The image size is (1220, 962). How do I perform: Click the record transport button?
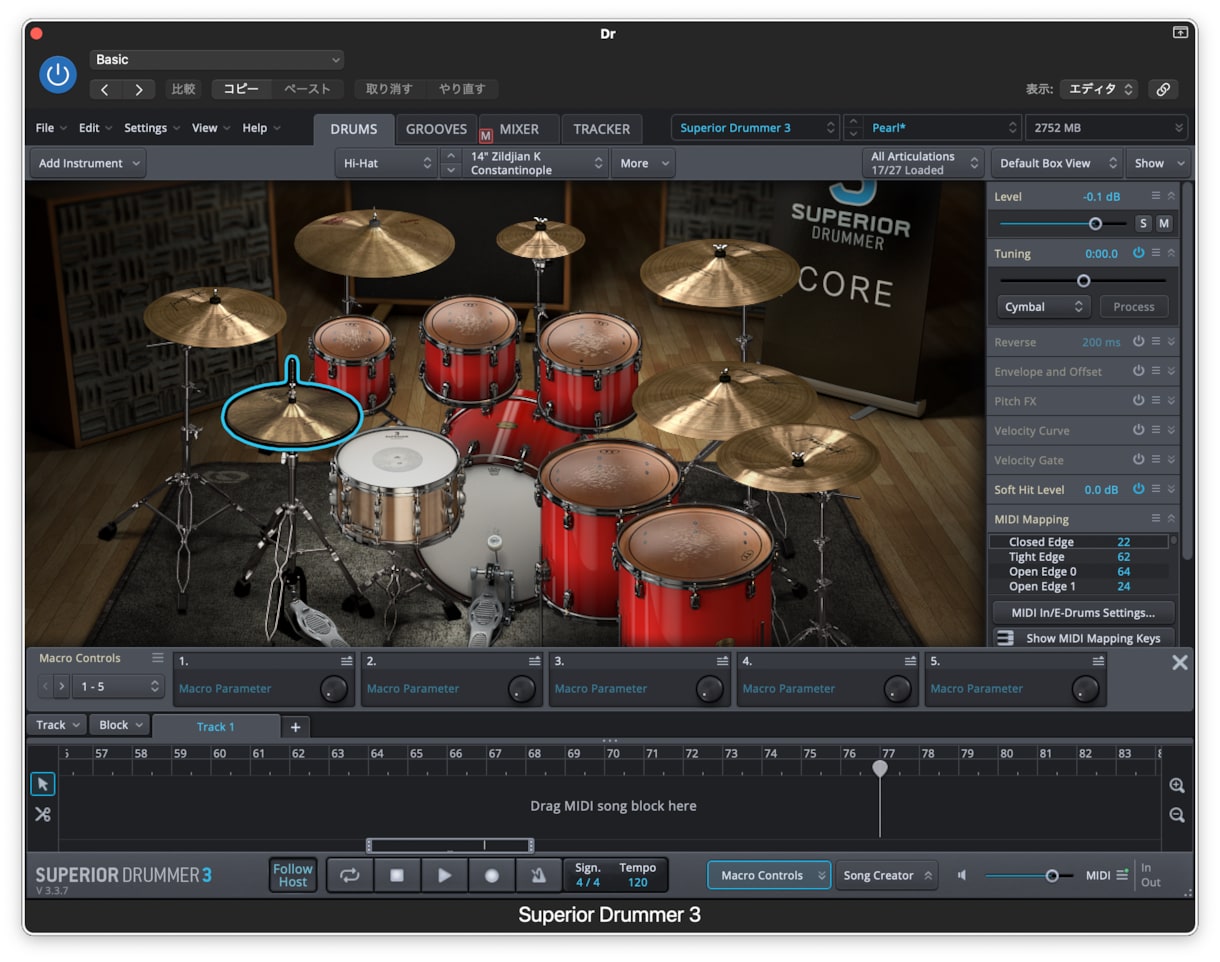click(x=491, y=875)
